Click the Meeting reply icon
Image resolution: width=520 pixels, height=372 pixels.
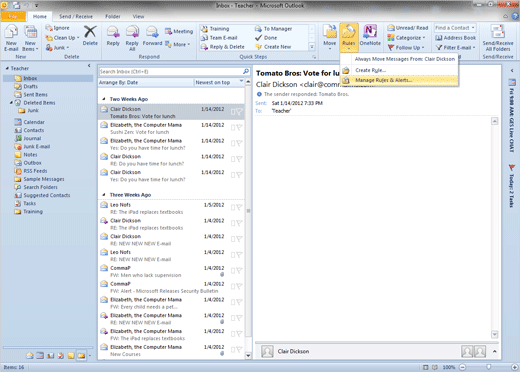tap(168, 31)
